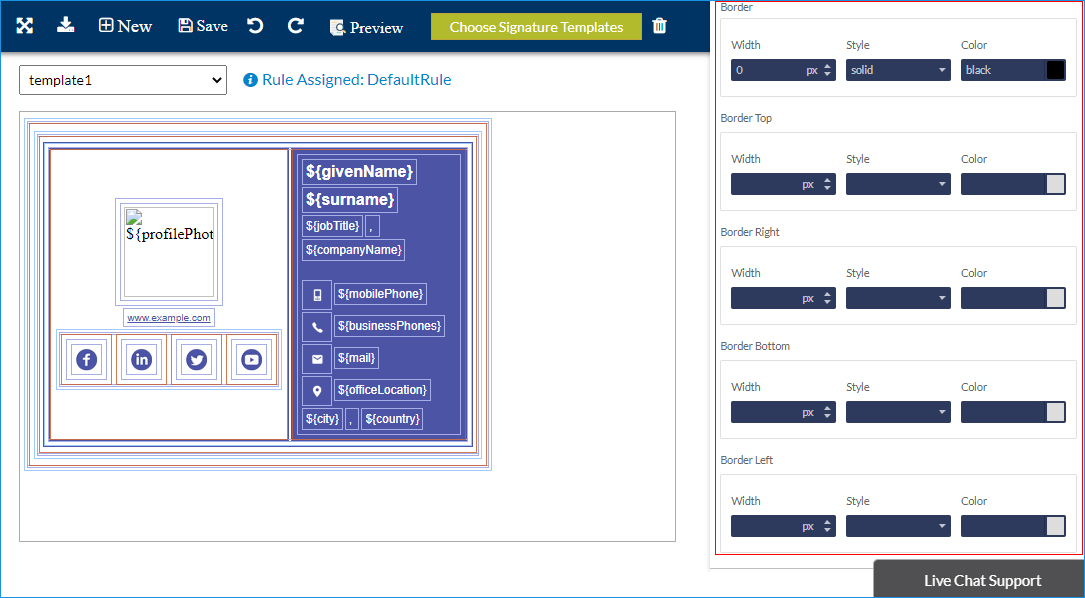This screenshot has width=1085, height=598.
Task: Select the YouTube icon in signature
Action: (251, 360)
